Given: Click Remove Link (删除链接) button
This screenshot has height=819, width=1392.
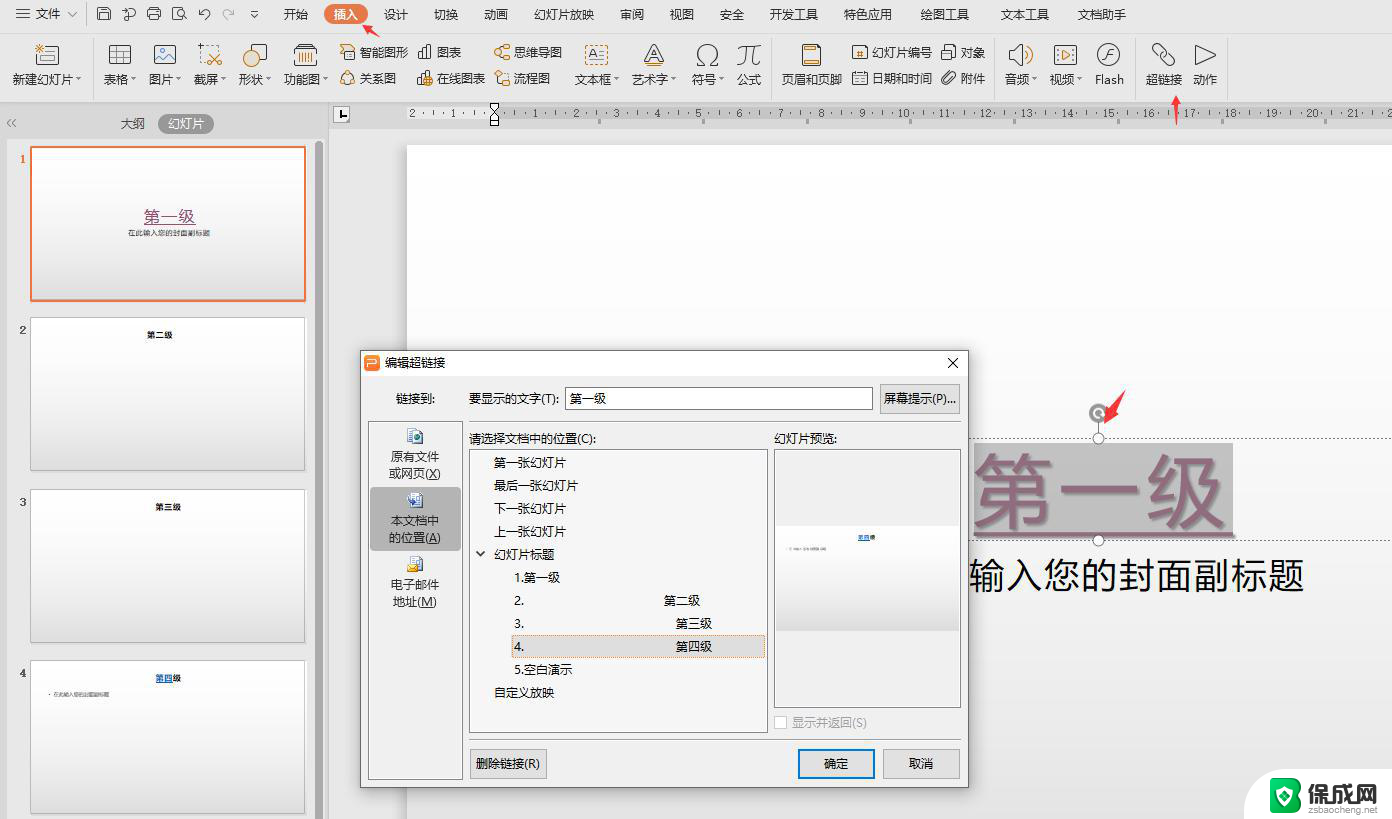Looking at the screenshot, I should point(508,764).
